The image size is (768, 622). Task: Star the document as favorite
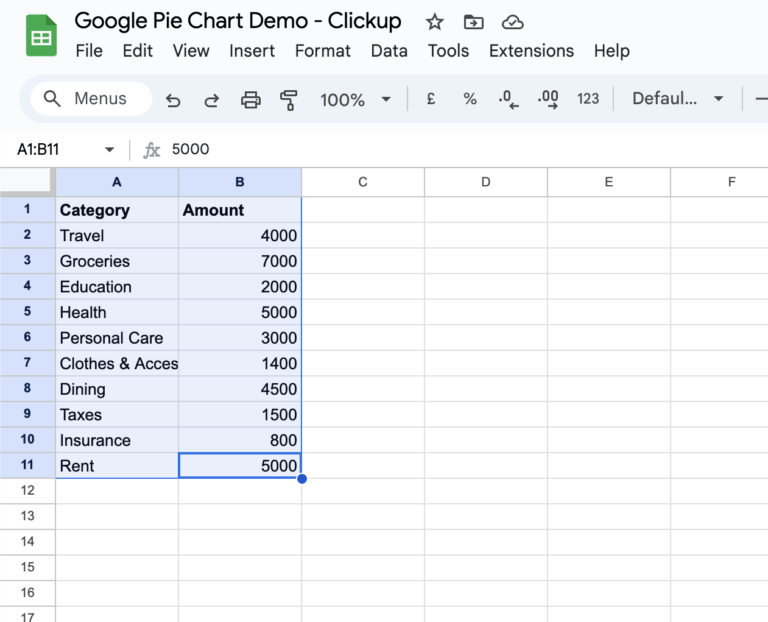click(435, 22)
